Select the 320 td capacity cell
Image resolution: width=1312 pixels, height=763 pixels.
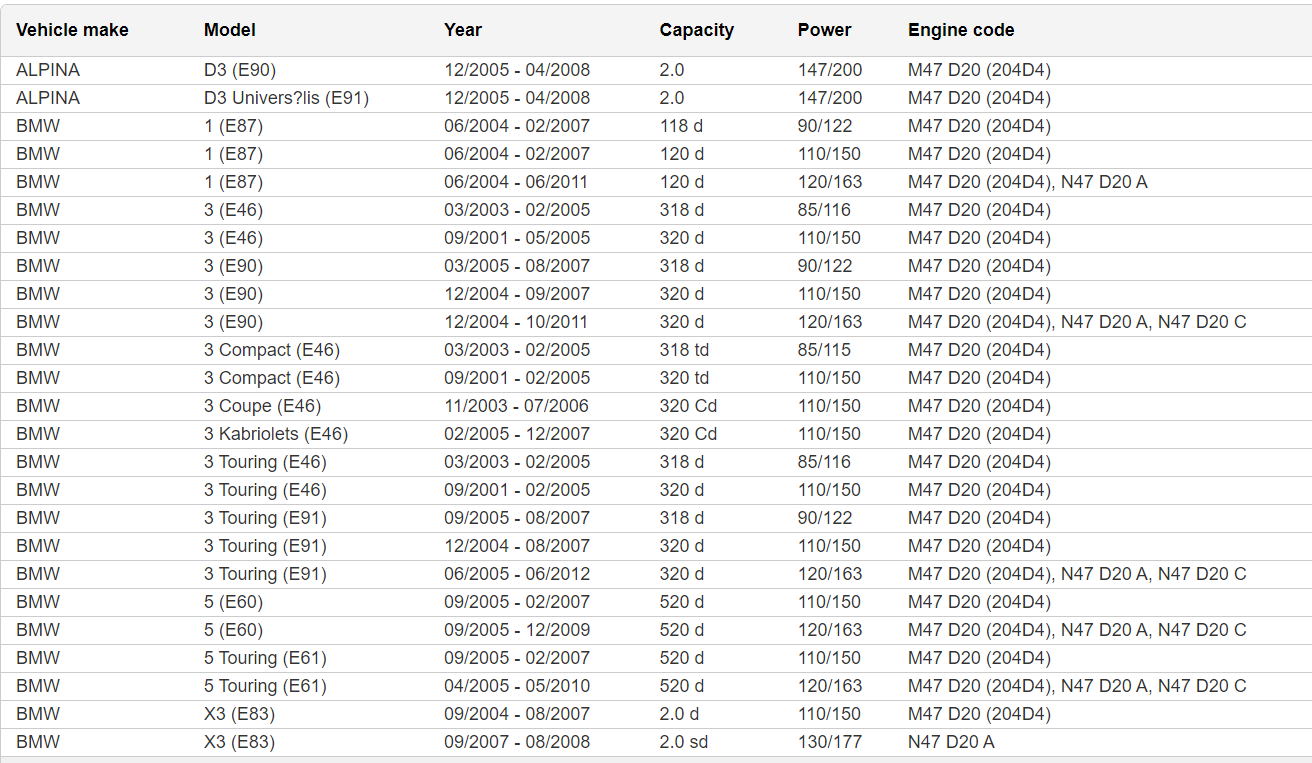(684, 378)
